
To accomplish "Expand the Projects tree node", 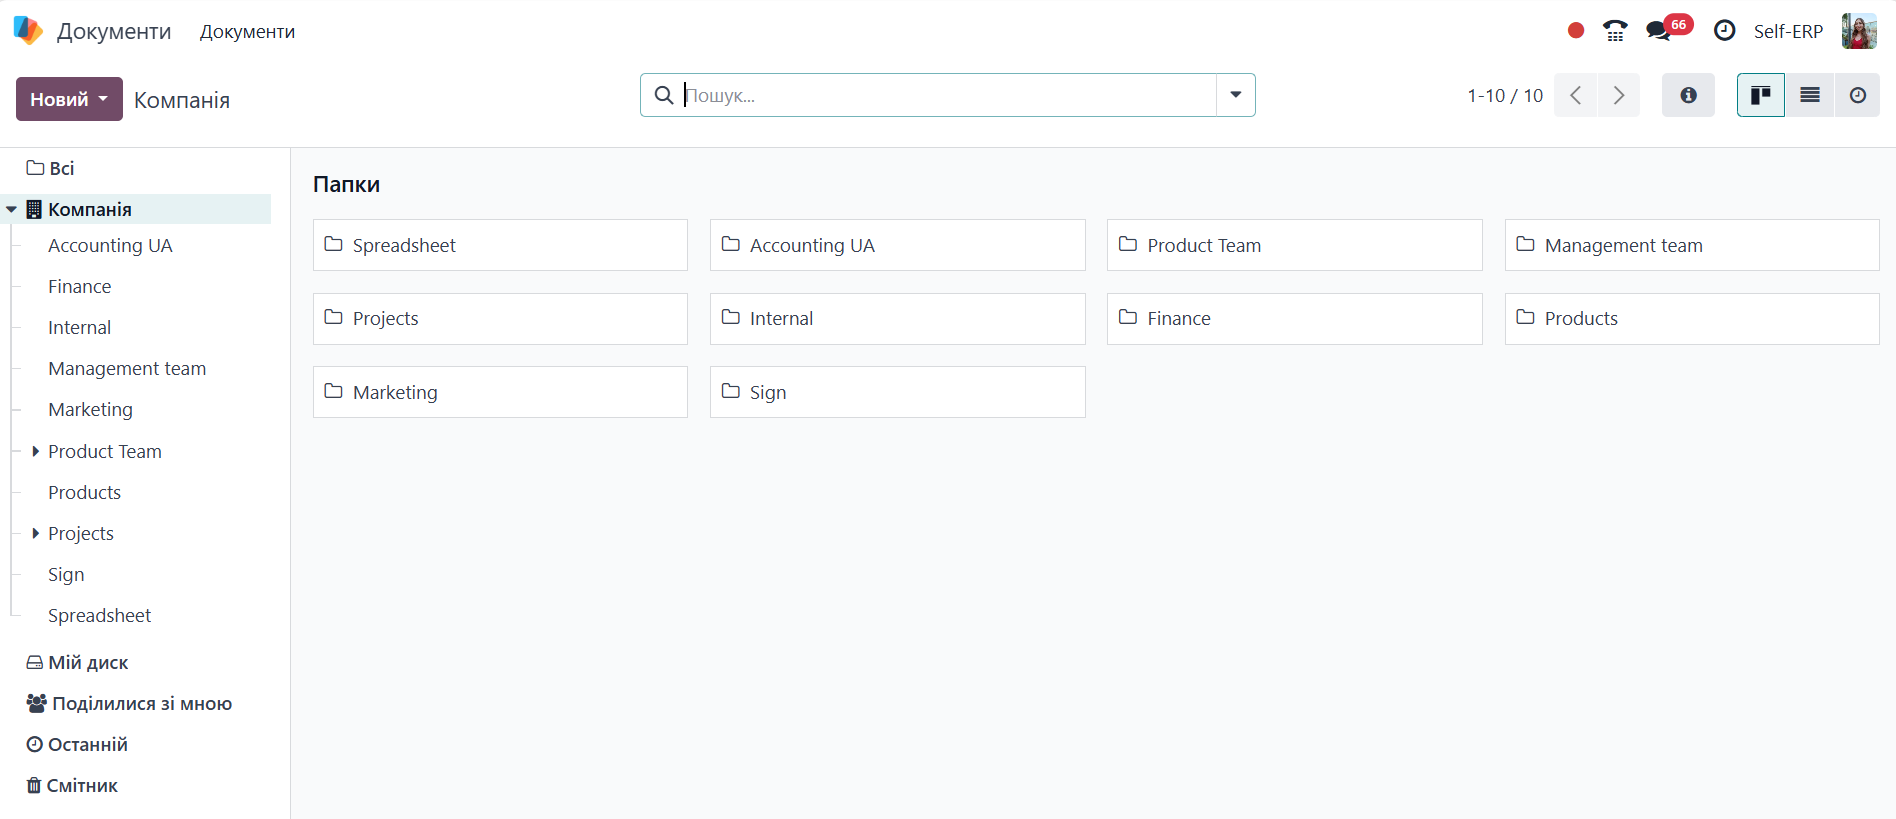I will click(36, 533).
